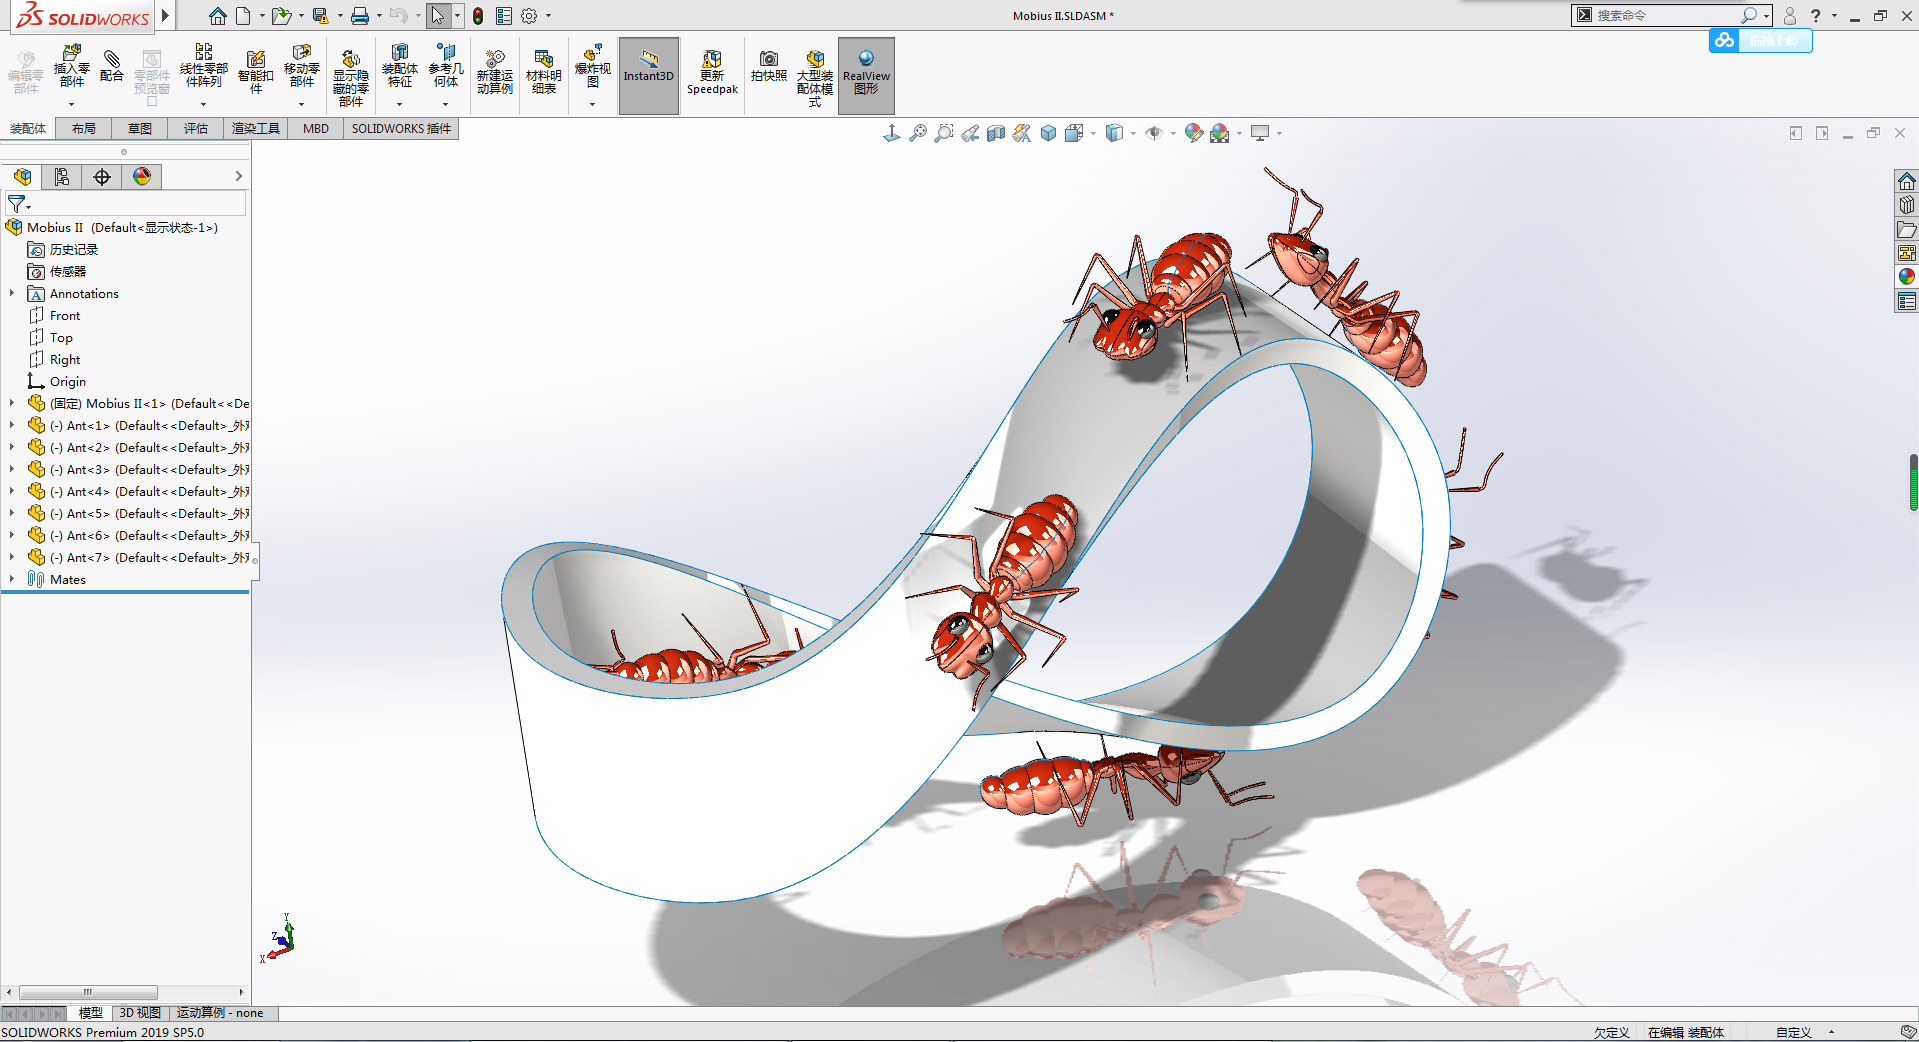The image size is (1919, 1042).
Task: Click the Mate (配合) paperclip tool
Action: pyautogui.click(x=112, y=66)
